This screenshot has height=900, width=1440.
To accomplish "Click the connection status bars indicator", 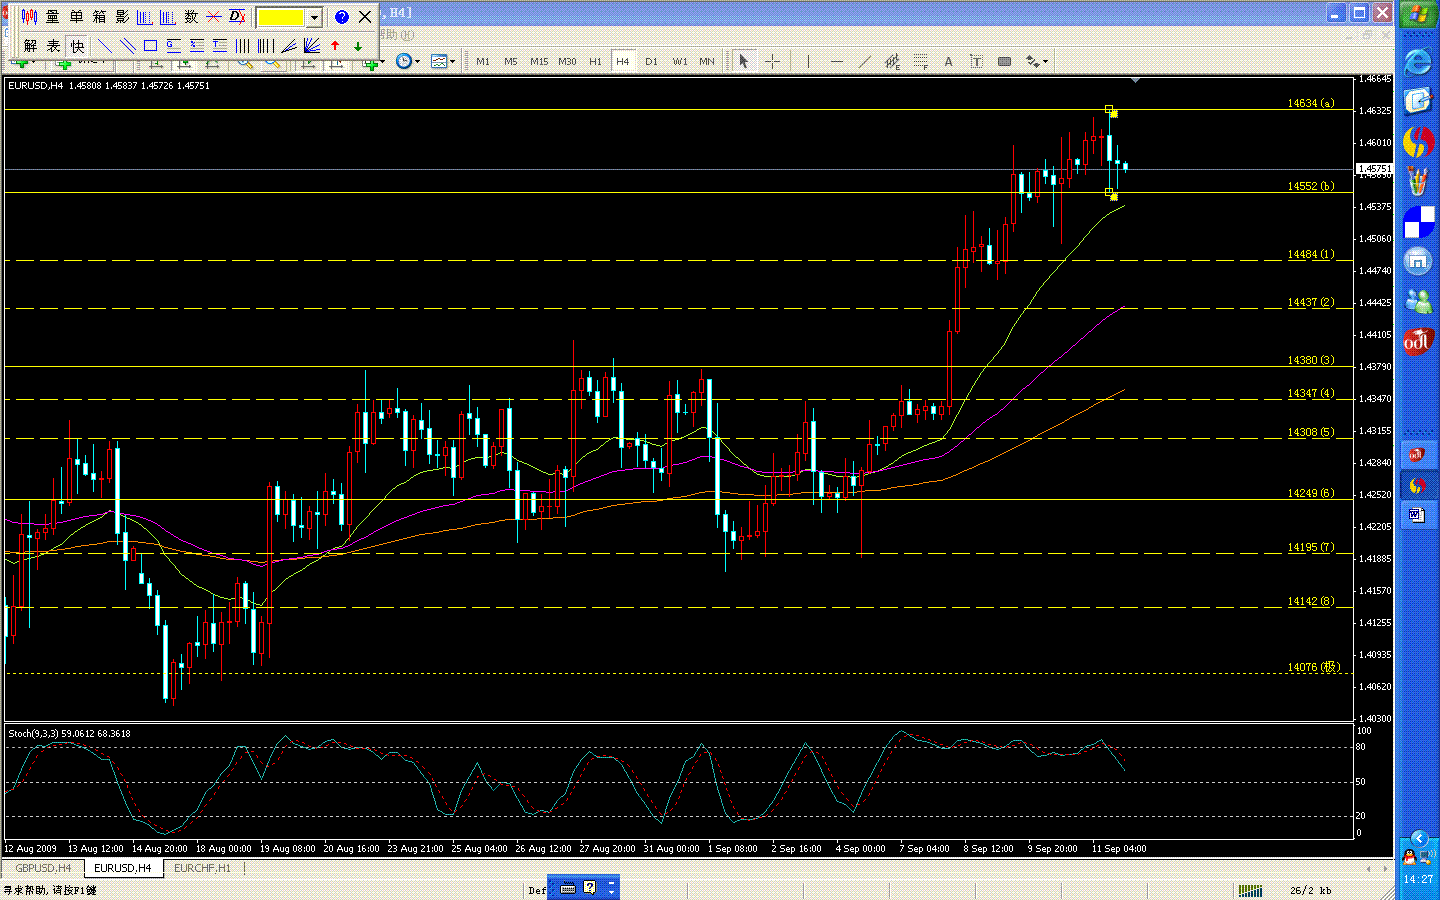I will tap(1250, 890).
